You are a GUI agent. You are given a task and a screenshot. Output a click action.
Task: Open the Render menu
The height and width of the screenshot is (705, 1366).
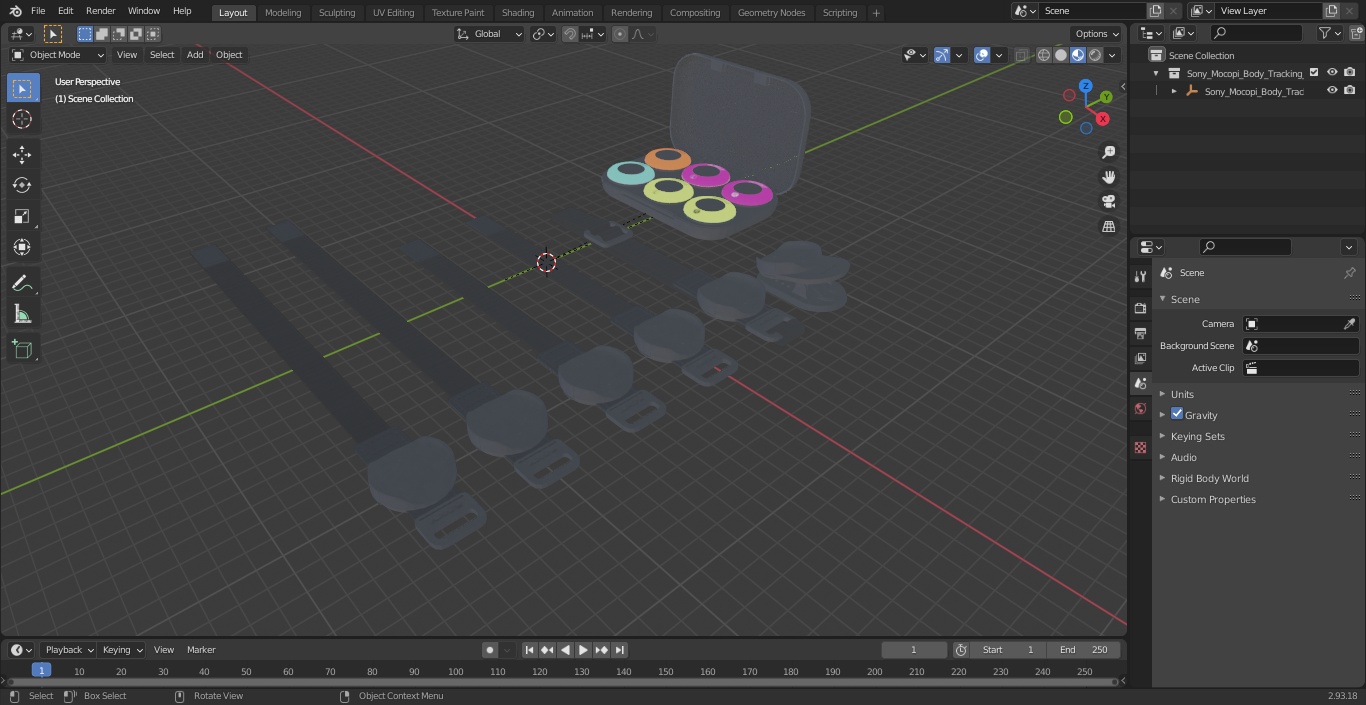click(100, 11)
